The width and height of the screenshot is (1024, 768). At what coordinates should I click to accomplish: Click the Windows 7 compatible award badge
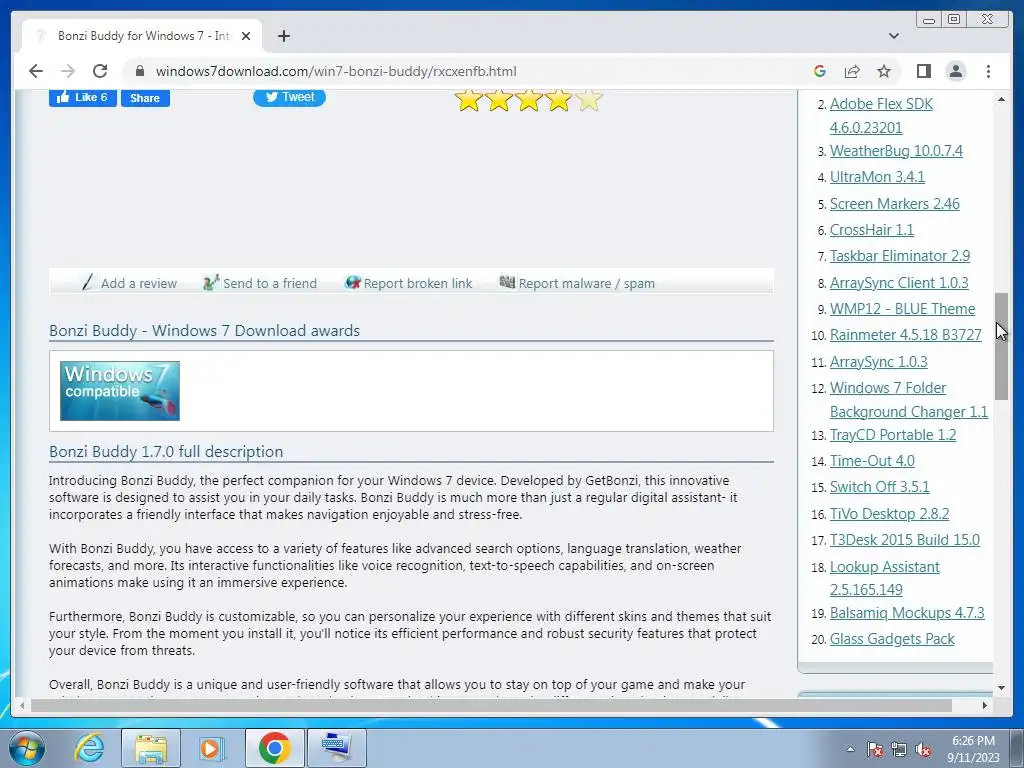pyautogui.click(x=120, y=391)
